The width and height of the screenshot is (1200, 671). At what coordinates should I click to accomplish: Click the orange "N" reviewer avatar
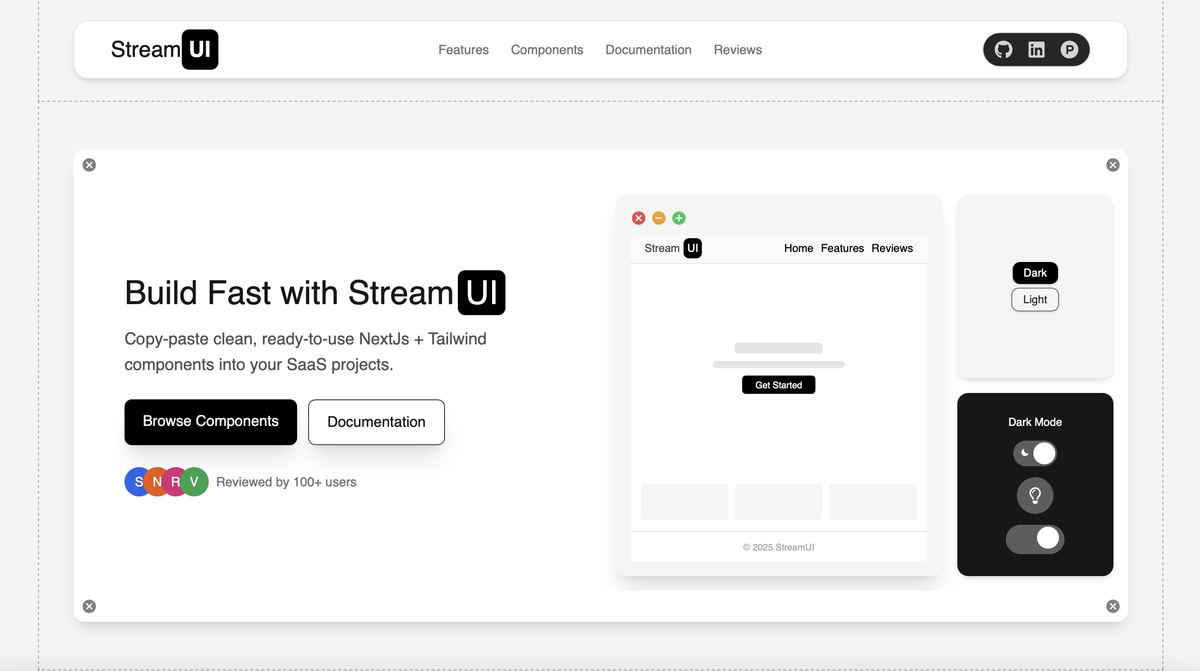click(157, 482)
